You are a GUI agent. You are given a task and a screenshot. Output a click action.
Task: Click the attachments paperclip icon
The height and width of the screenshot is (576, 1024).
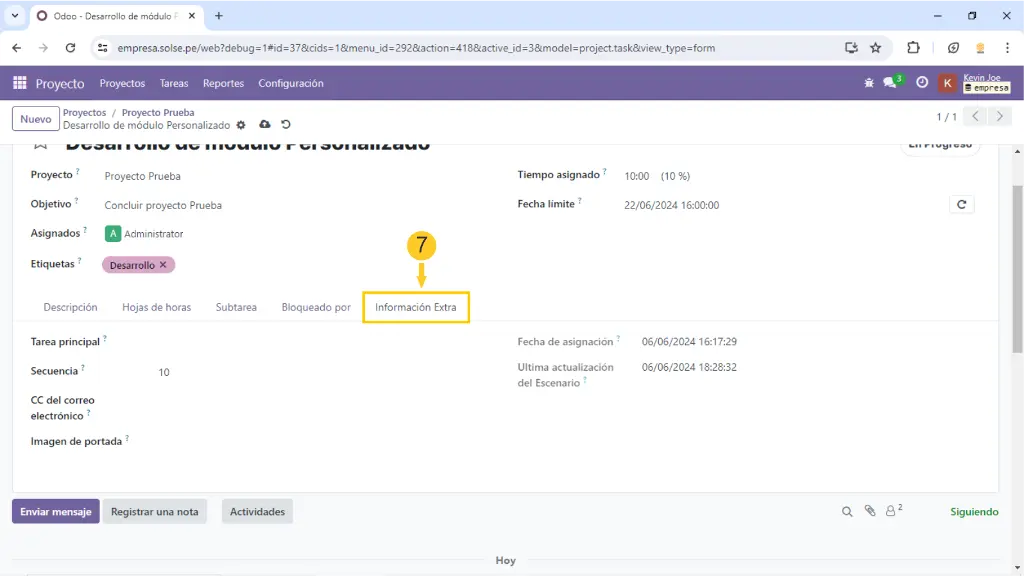pyautogui.click(x=869, y=511)
